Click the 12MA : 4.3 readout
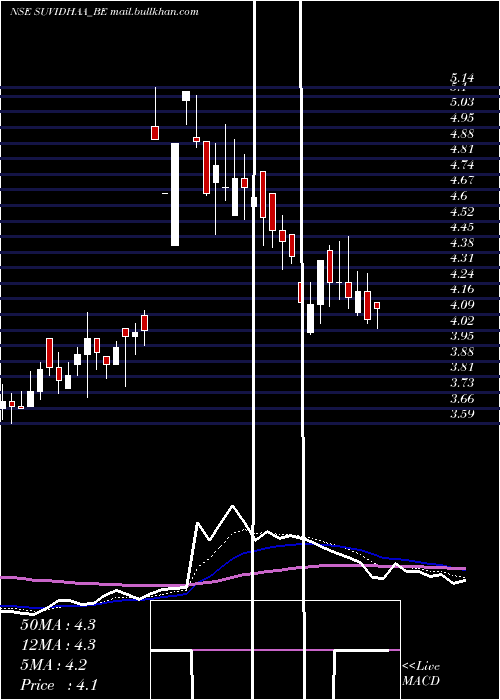The height and width of the screenshot is (700, 500). coord(58,645)
